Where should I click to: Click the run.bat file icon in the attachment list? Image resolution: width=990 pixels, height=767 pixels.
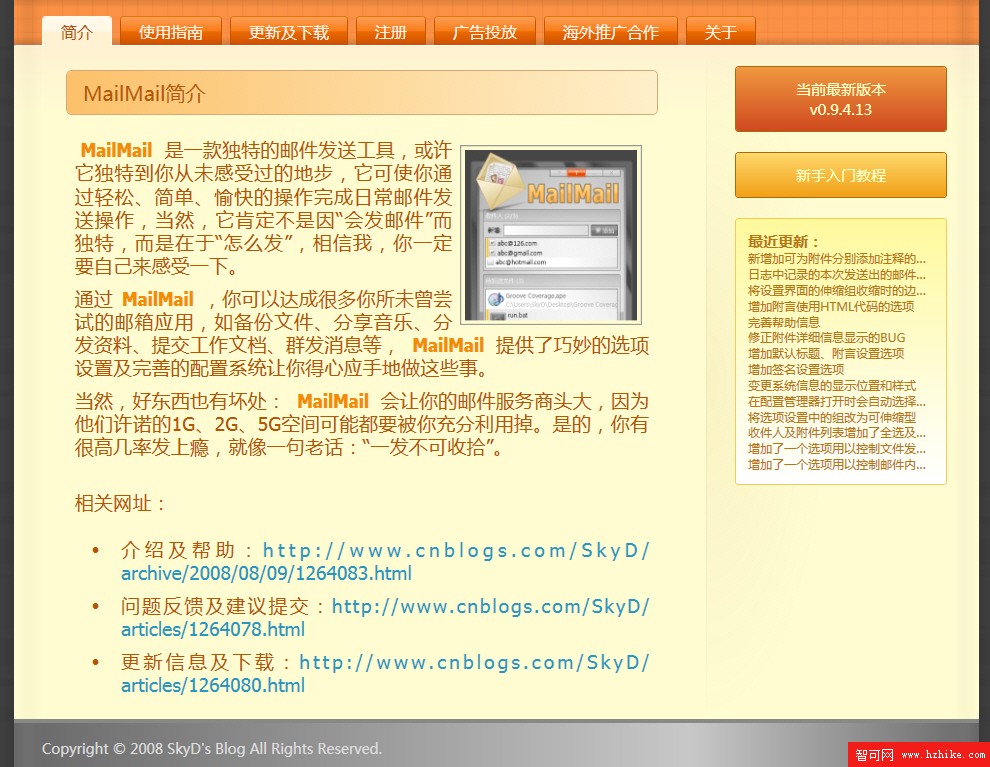tap(499, 315)
